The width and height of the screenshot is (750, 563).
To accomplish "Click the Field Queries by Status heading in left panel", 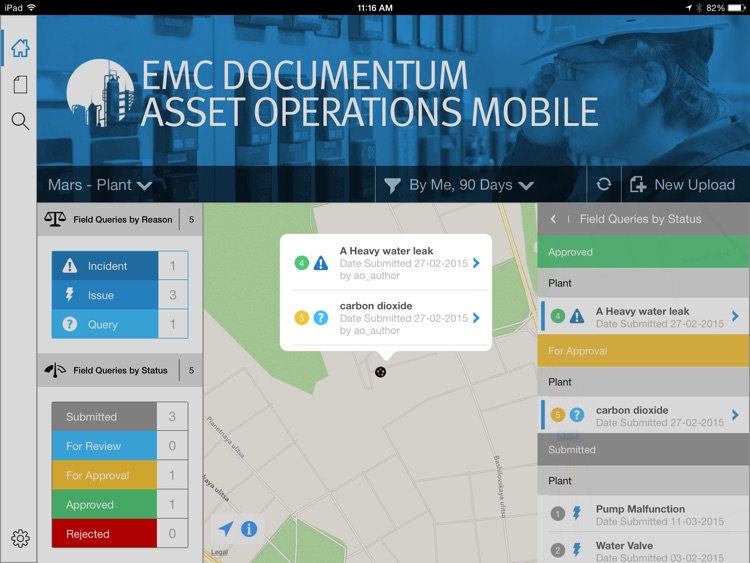I will pos(120,370).
